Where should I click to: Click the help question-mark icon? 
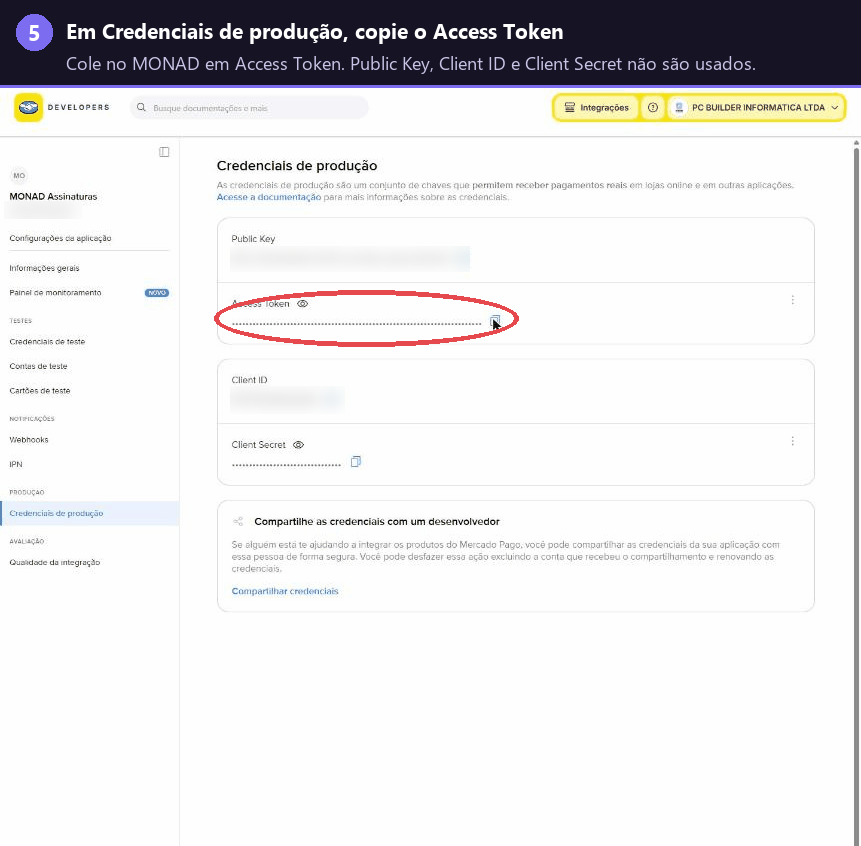[652, 108]
